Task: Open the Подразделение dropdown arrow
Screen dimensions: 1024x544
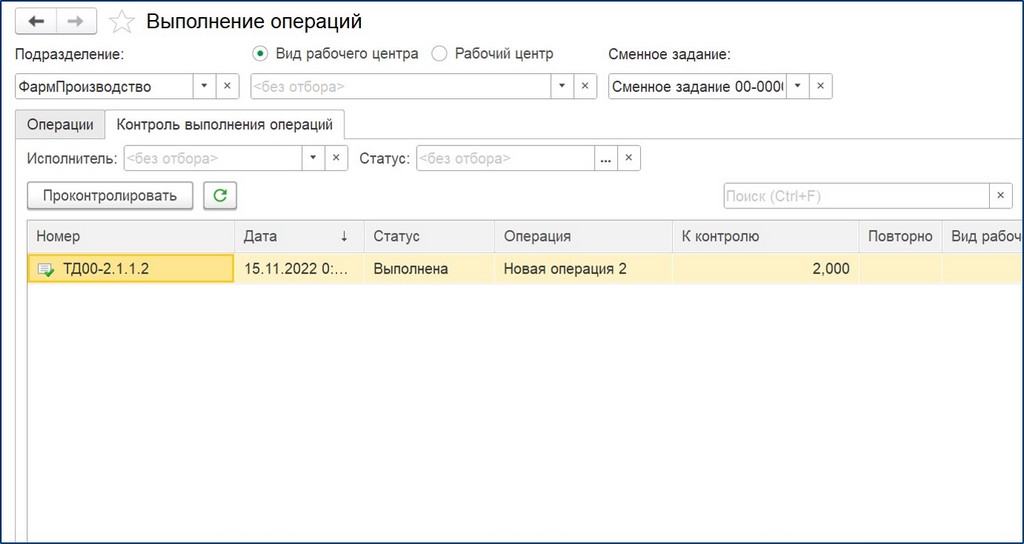Action: pyautogui.click(x=204, y=86)
